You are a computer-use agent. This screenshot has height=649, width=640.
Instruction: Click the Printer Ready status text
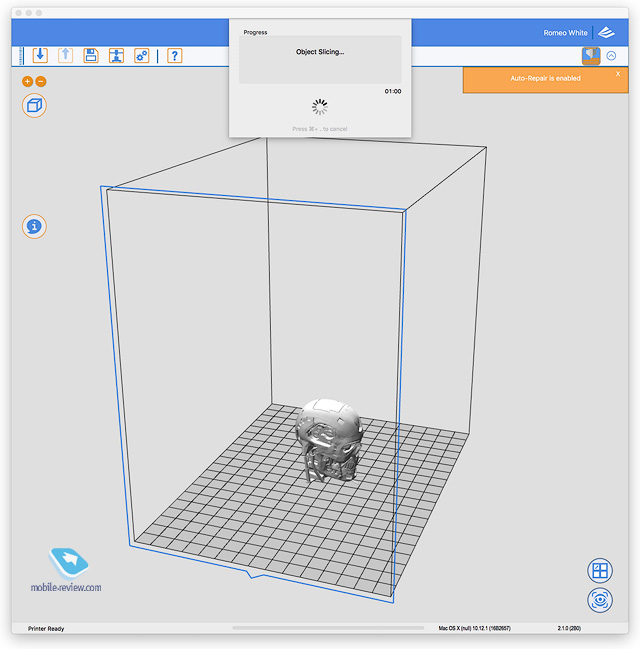[46, 628]
